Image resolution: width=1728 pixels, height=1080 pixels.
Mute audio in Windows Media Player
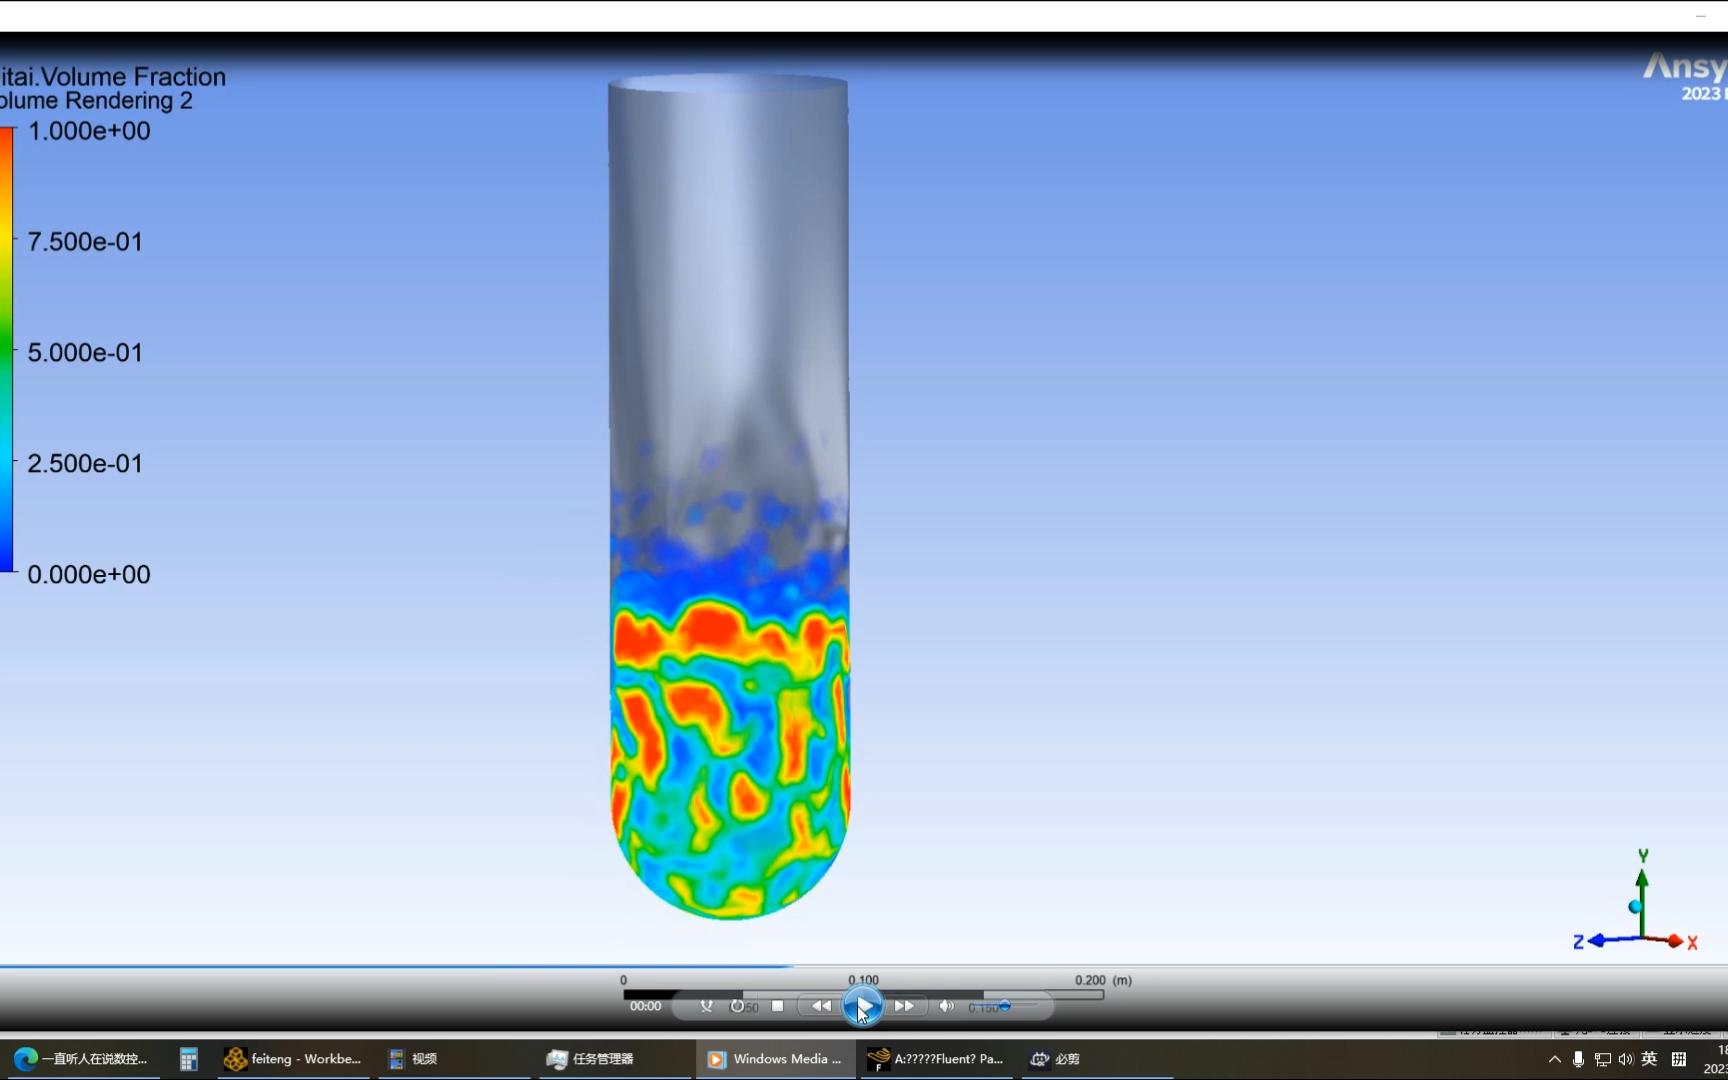click(946, 1006)
